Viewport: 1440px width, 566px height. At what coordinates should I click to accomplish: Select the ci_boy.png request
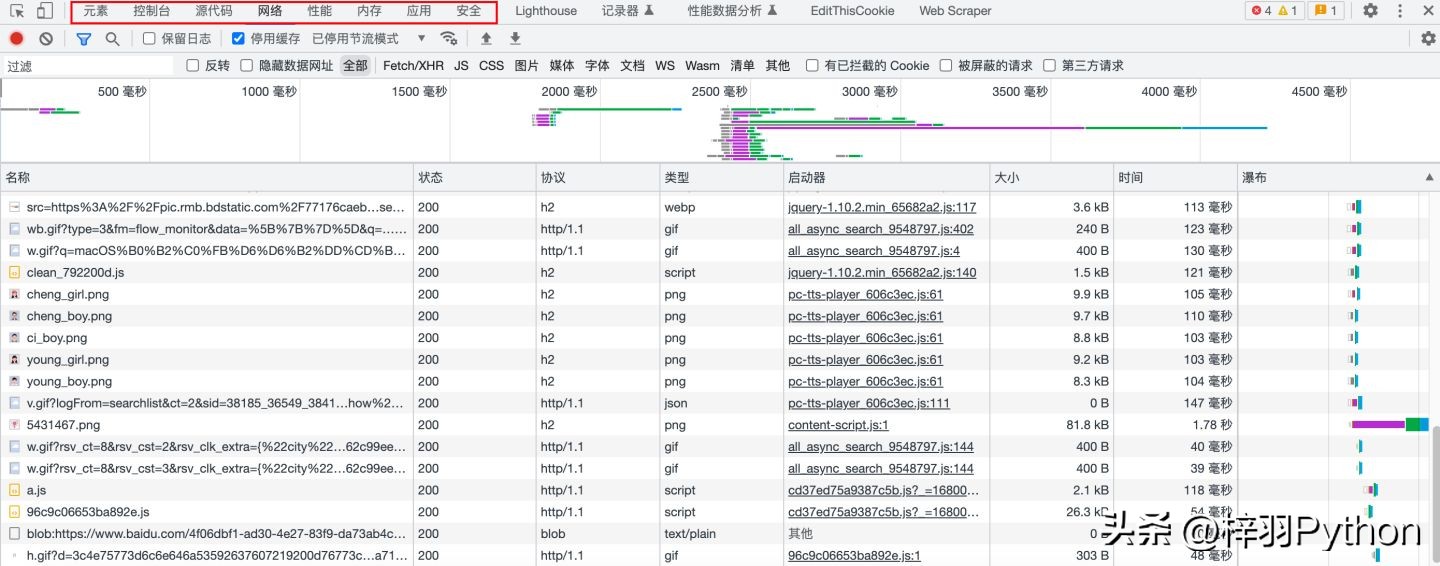715,338
